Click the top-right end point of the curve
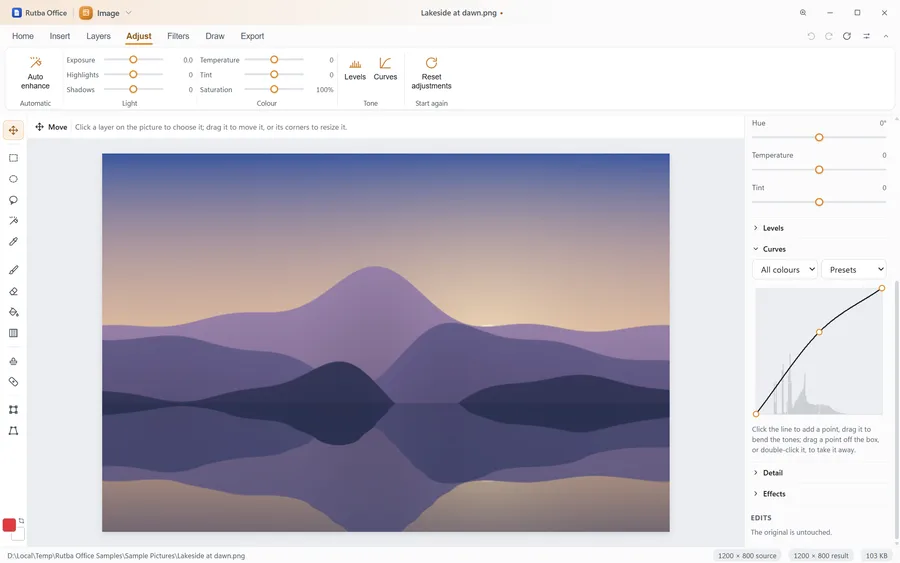 coord(882,288)
